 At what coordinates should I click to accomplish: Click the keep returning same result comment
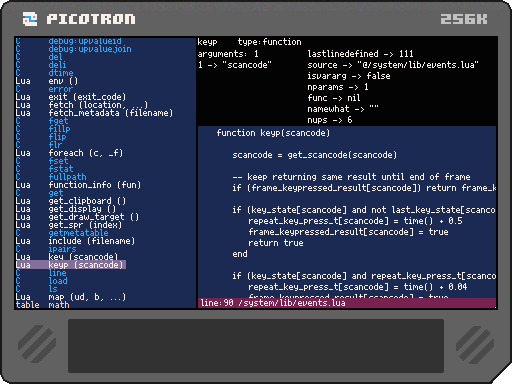(x=351, y=177)
